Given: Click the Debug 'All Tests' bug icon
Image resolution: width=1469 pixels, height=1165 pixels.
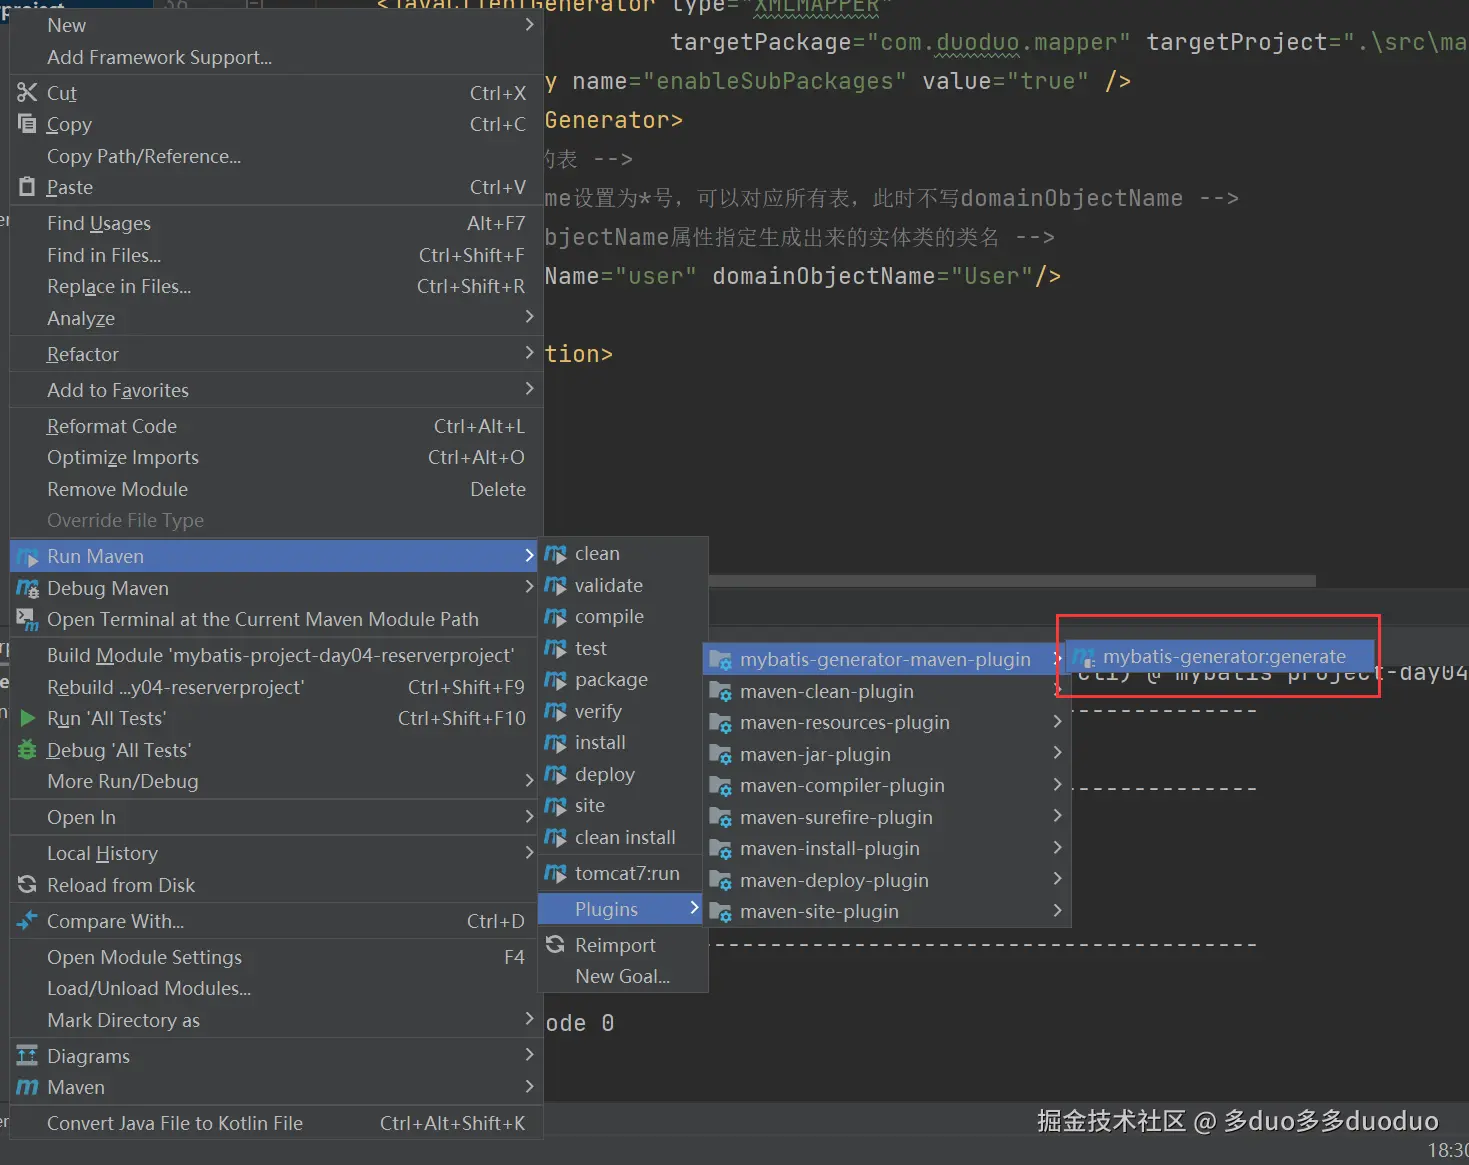Looking at the screenshot, I should 27,750.
